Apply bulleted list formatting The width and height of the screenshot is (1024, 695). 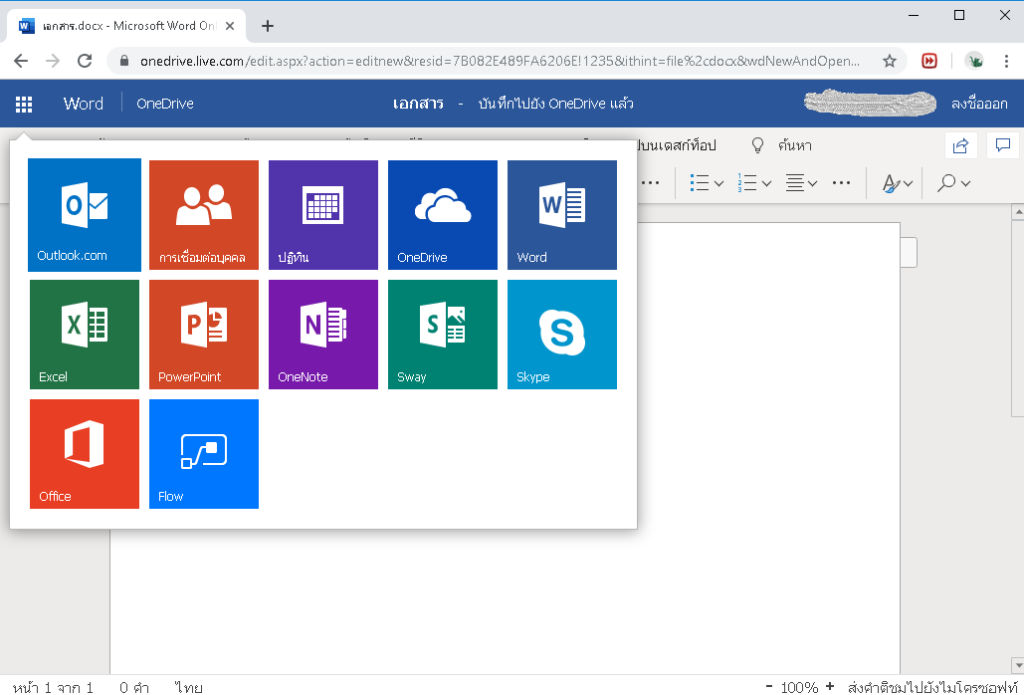coord(699,184)
